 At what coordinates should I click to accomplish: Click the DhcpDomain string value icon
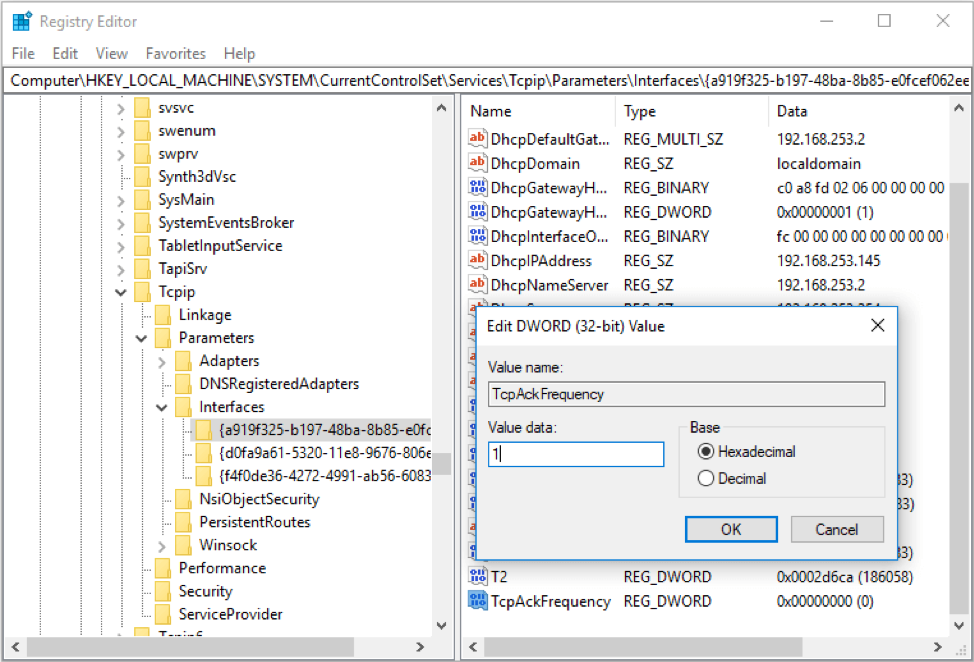point(477,163)
